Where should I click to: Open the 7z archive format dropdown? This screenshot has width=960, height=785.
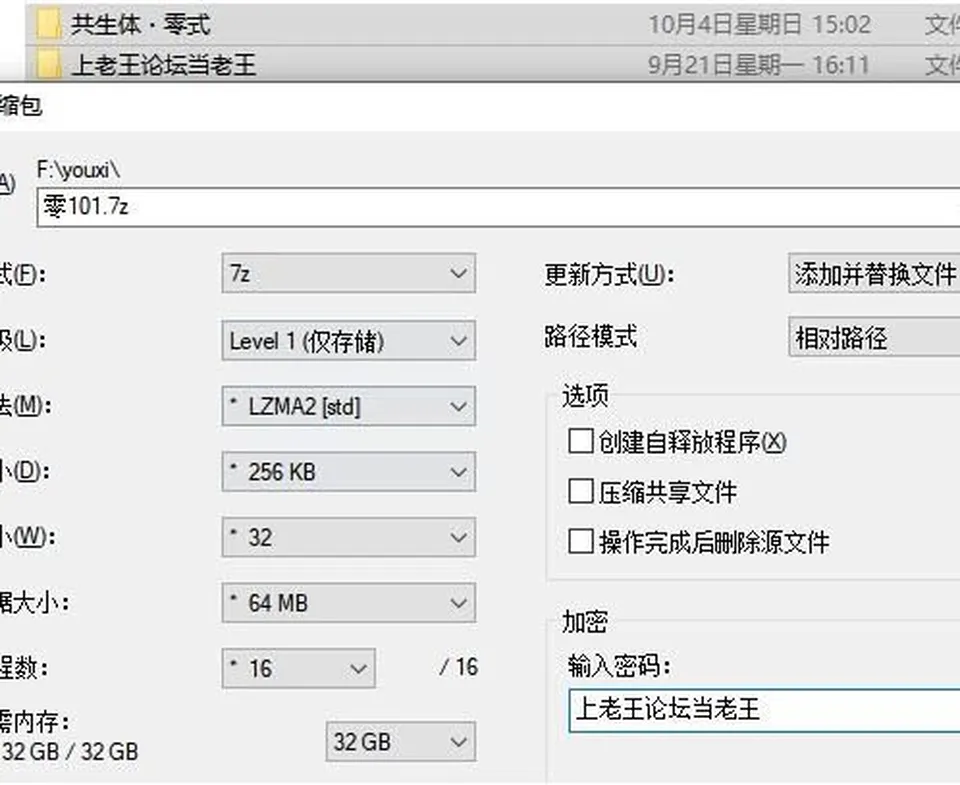click(348, 273)
